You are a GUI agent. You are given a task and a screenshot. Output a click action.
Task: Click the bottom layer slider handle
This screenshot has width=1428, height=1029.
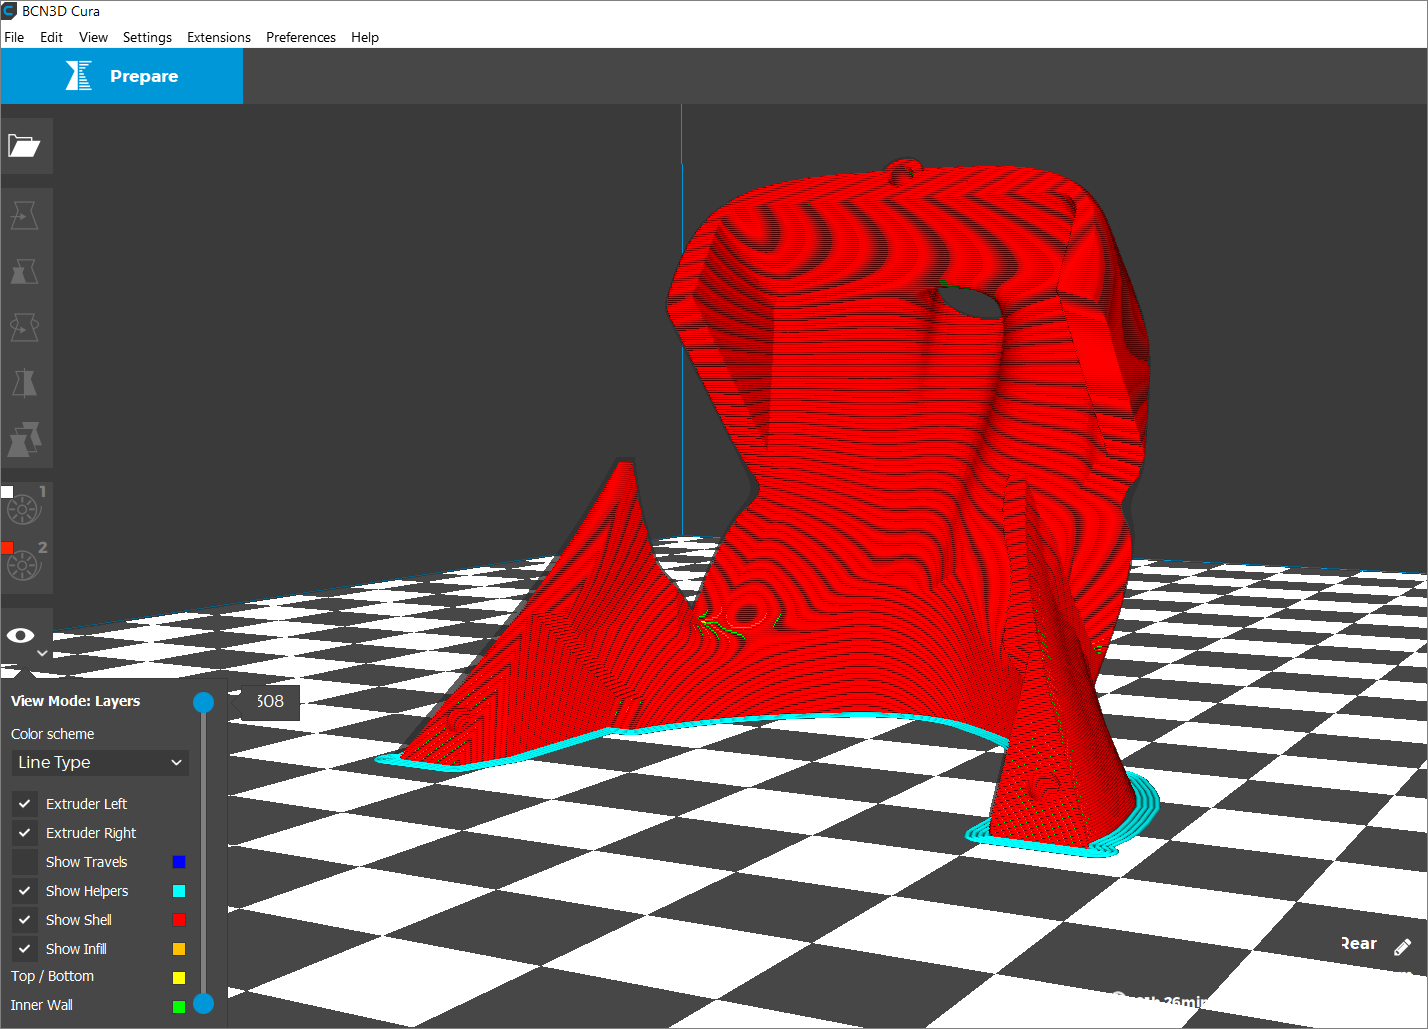coord(203,1003)
